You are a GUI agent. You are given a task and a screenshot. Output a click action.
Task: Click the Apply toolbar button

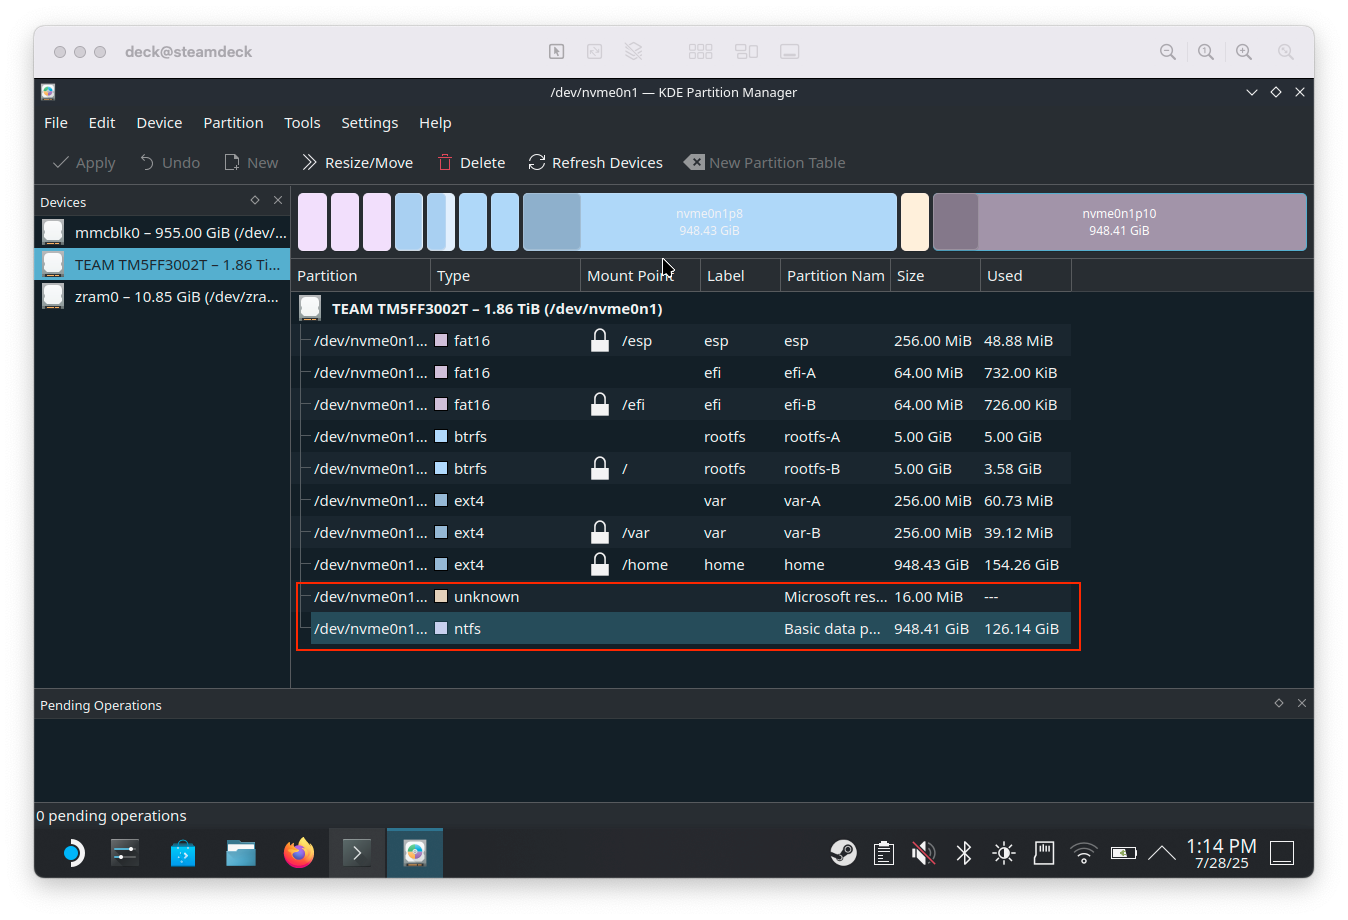coord(84,162)
